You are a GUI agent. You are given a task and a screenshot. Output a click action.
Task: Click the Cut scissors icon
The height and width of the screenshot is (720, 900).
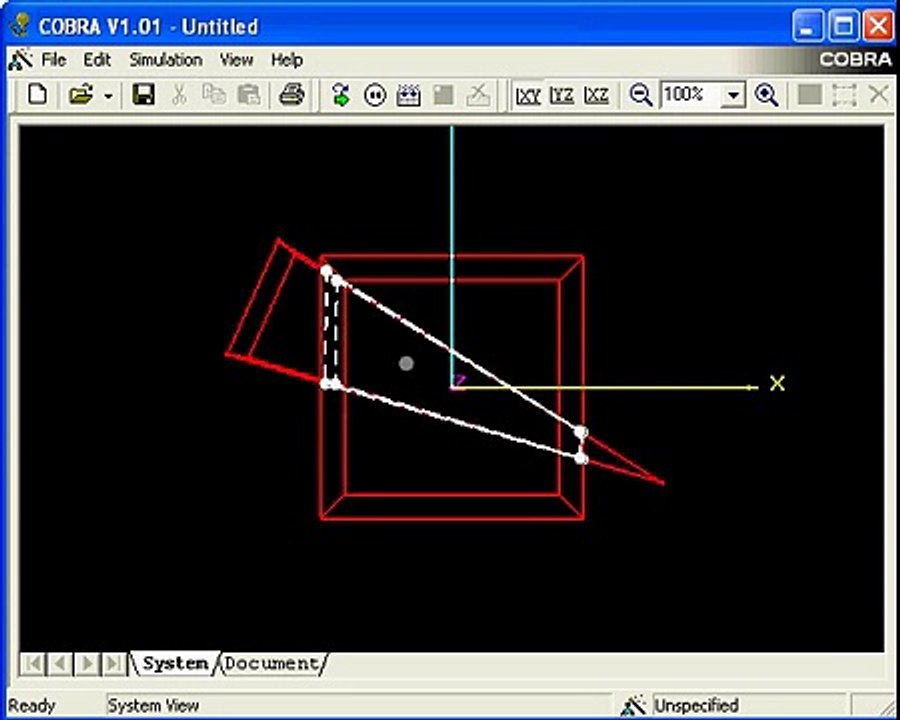[x=179, y=94]
